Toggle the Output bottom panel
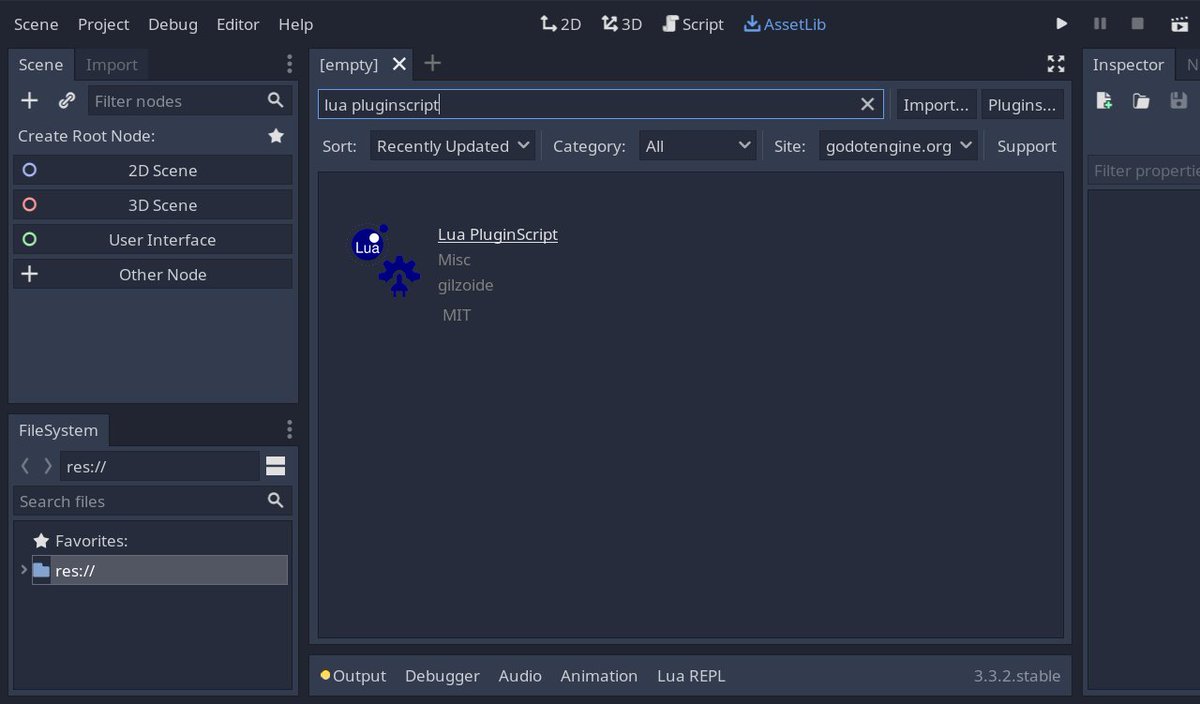1200x704 pixels. pyautogui.click(x=358, y=676)
